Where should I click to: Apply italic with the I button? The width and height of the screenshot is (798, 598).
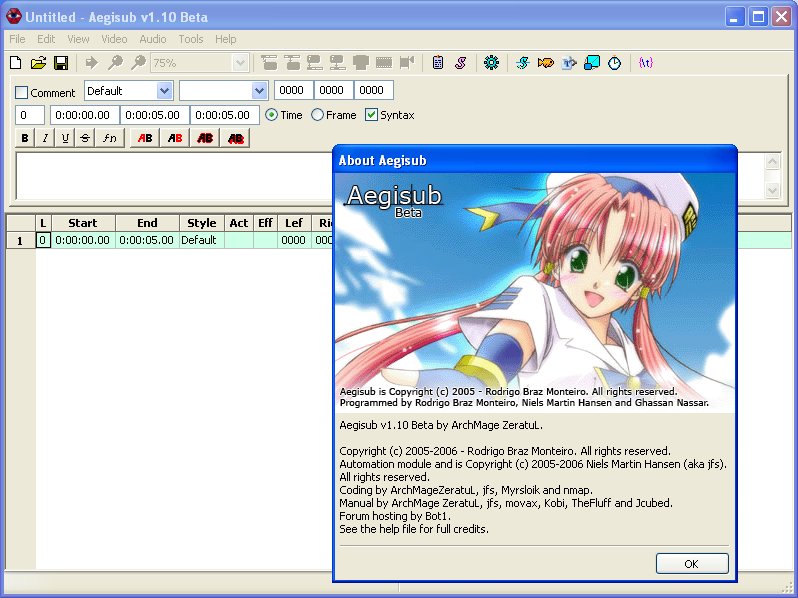pos(45,138)
